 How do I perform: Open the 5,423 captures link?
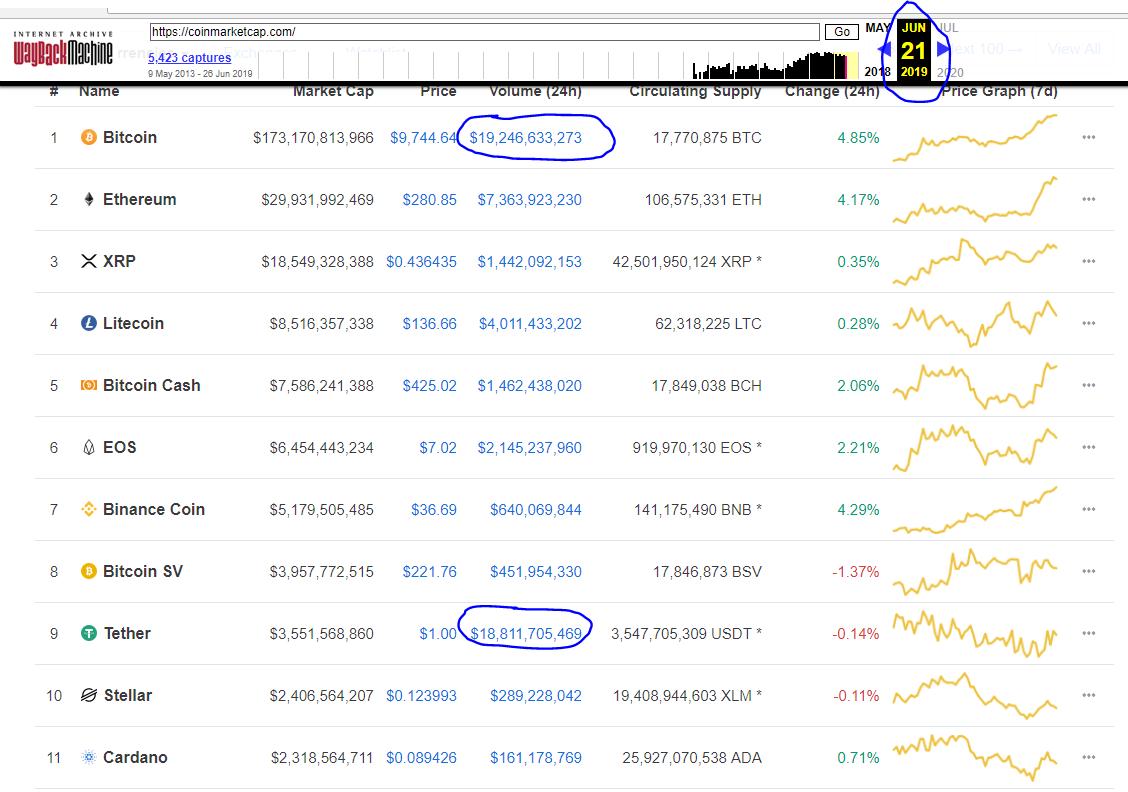pyautogui.click(x=189, y=58)
